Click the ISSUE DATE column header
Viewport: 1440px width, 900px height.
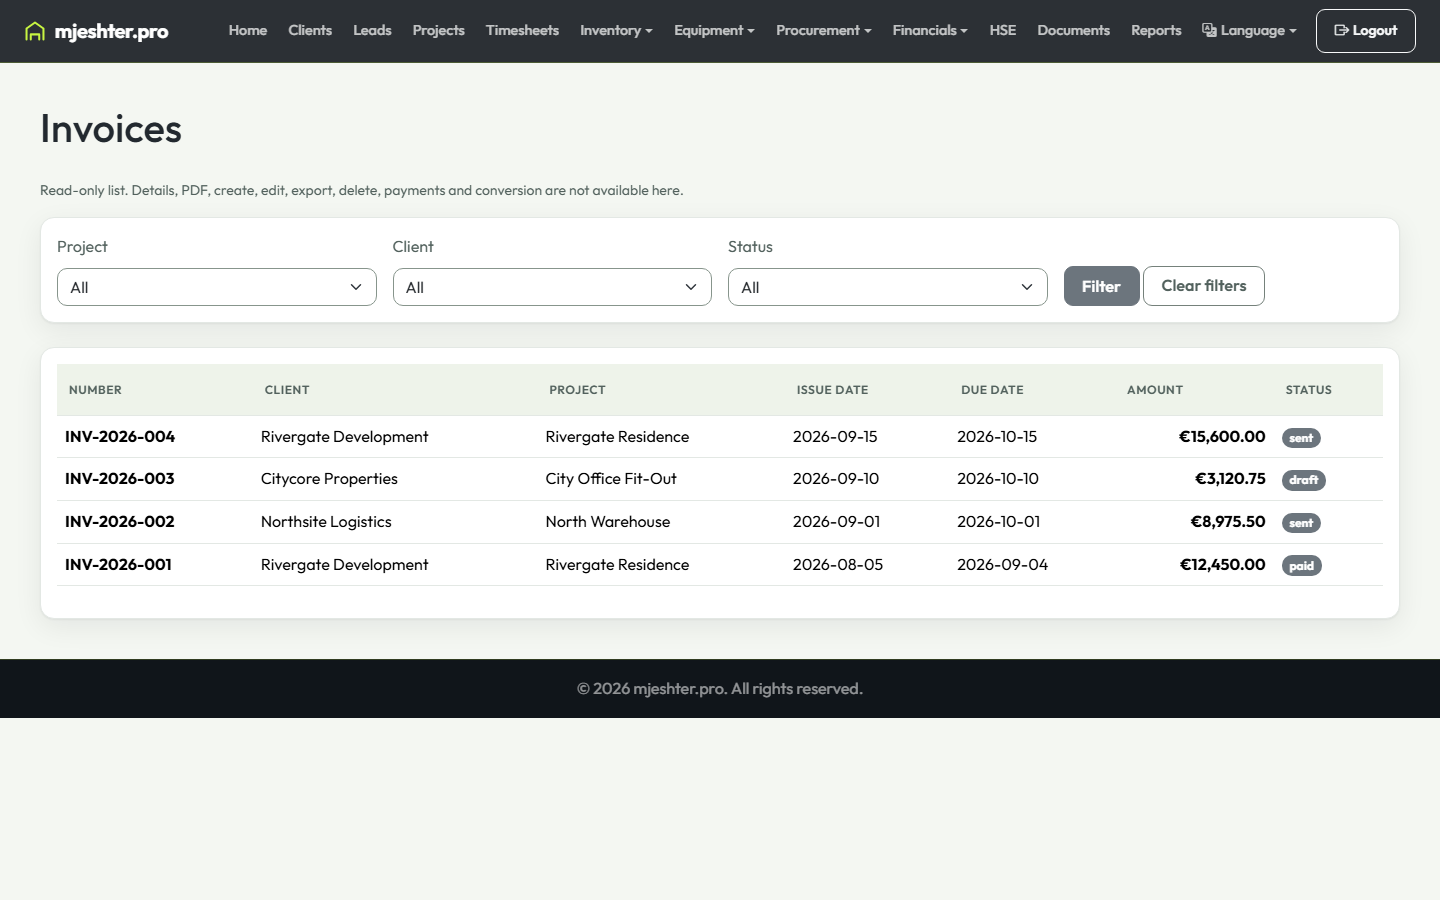[832, 390]
